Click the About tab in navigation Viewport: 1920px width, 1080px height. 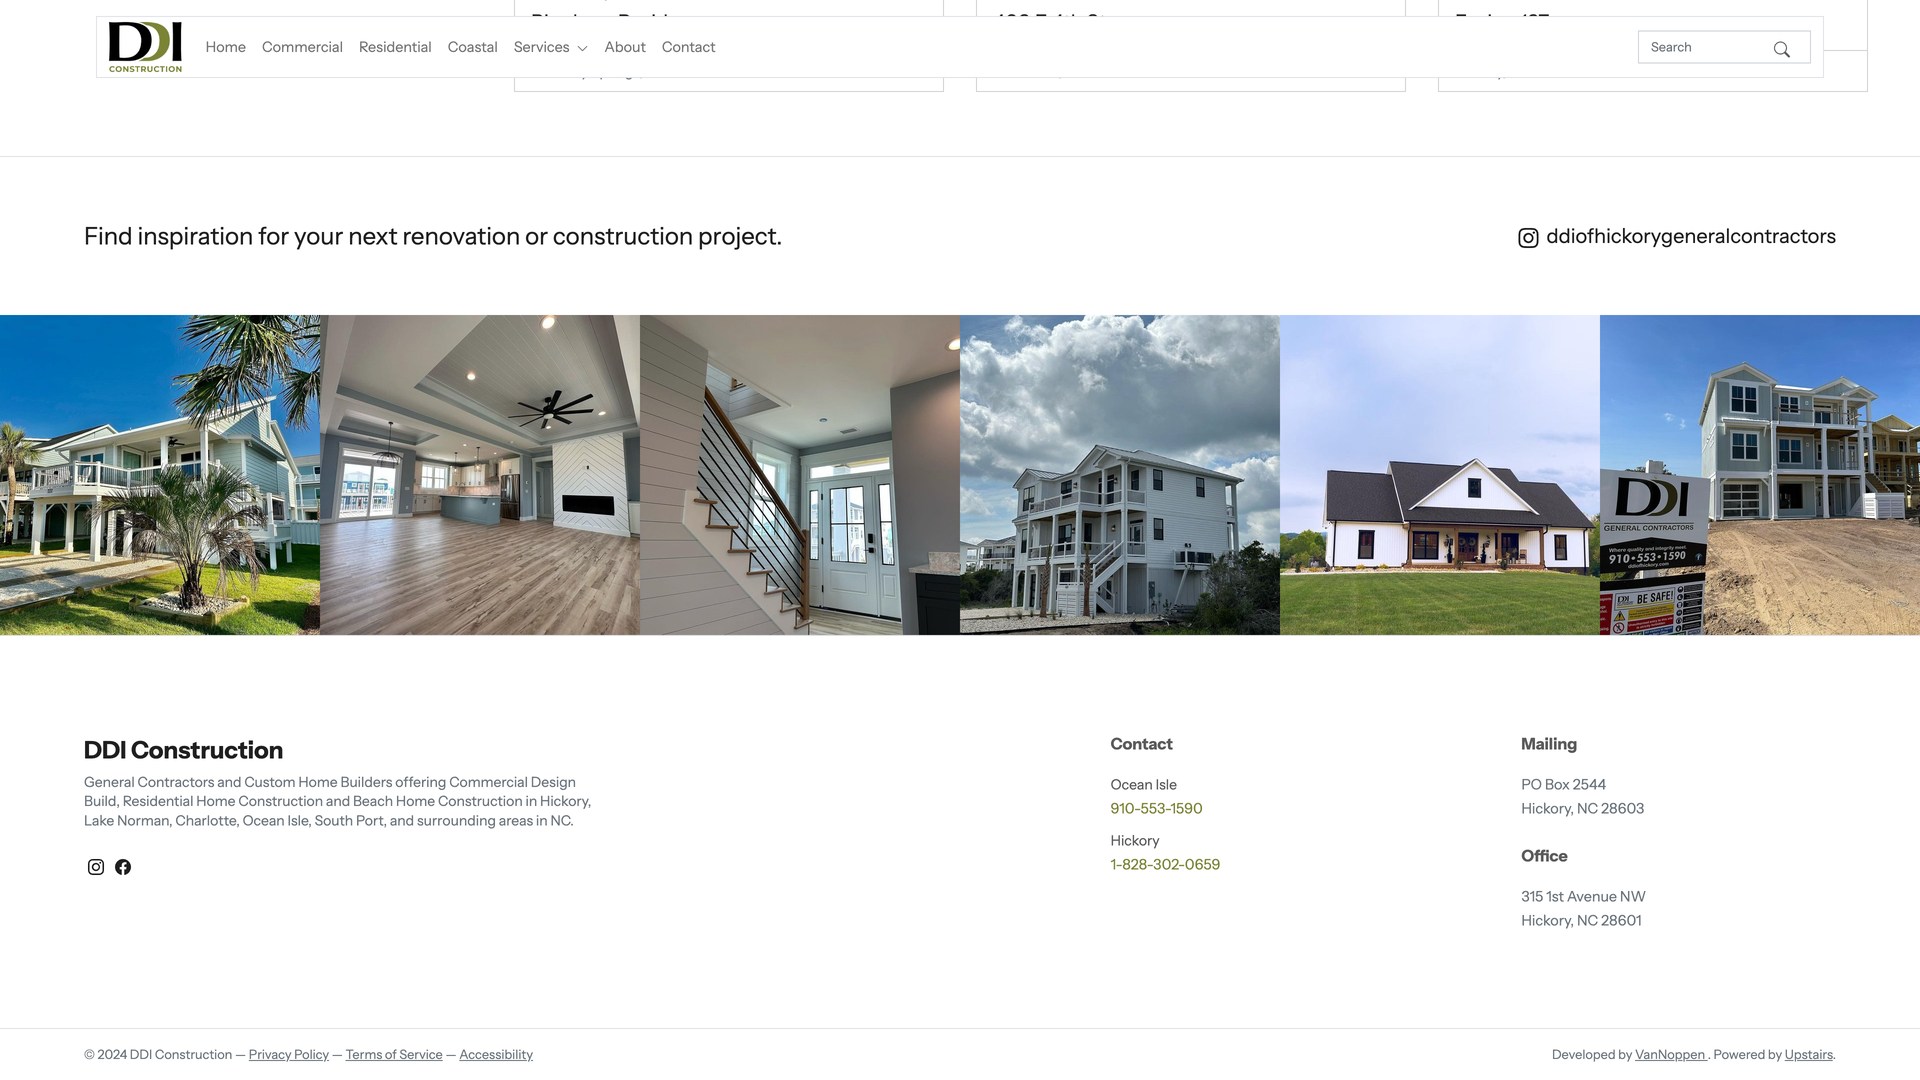(x=624, y=46)
